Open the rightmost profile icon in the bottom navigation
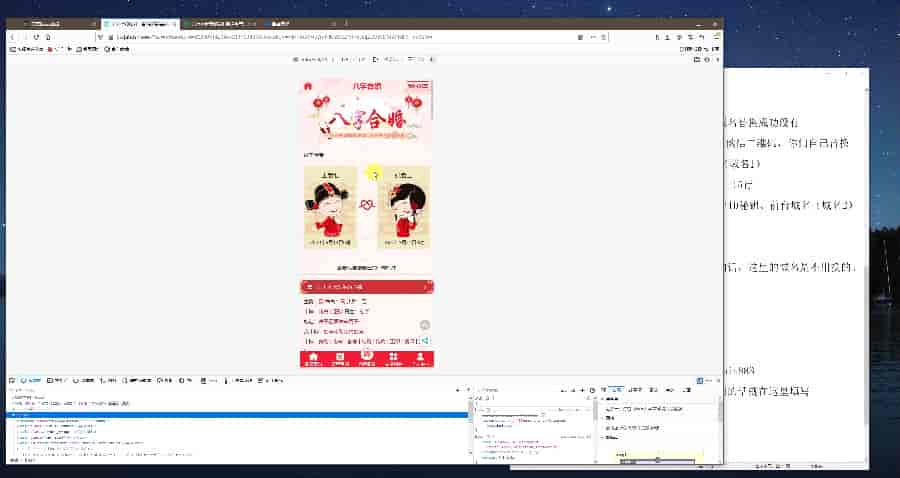900x478 pixels. [421, 357]
